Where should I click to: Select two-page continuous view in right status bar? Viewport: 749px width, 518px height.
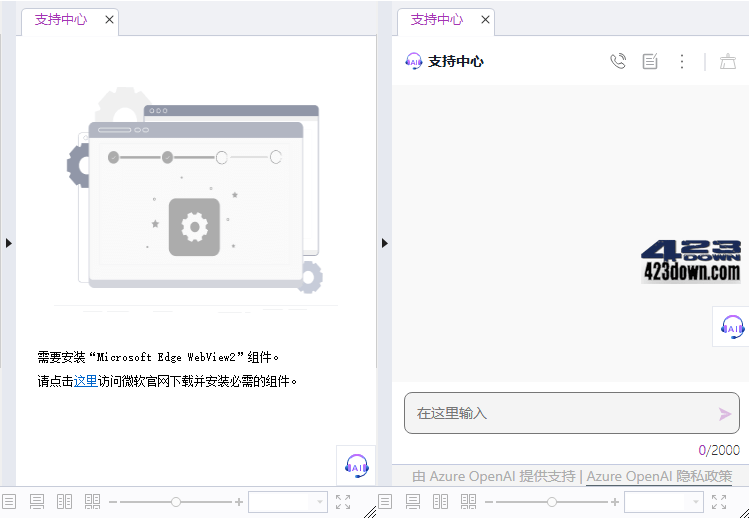click(468, 502)
